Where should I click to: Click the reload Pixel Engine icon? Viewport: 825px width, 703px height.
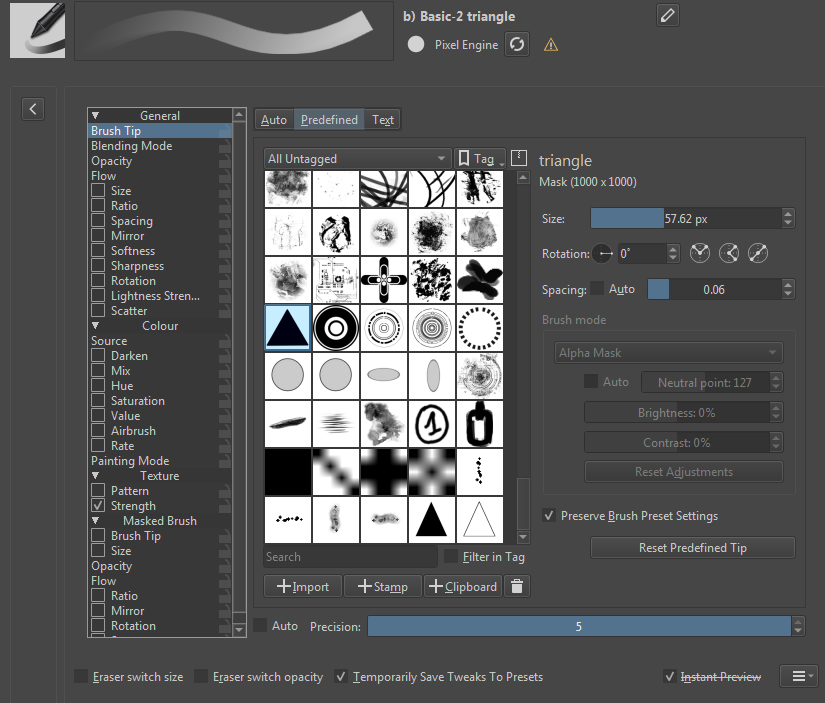516,44
